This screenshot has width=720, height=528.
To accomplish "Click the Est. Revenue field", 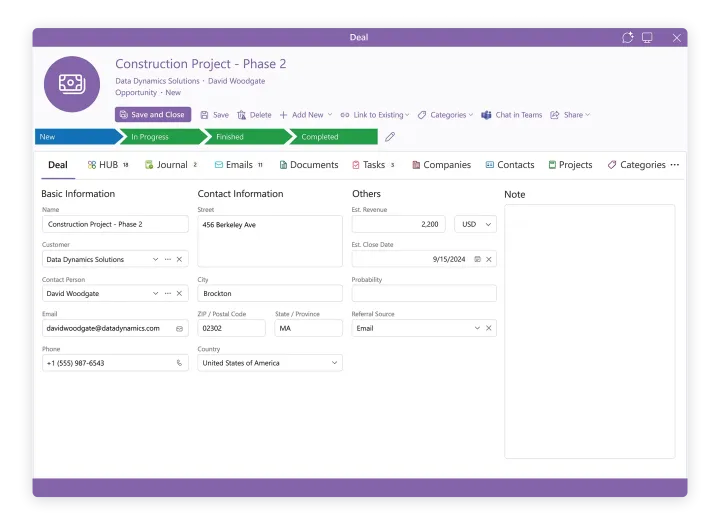I will (x=399, y=224).
